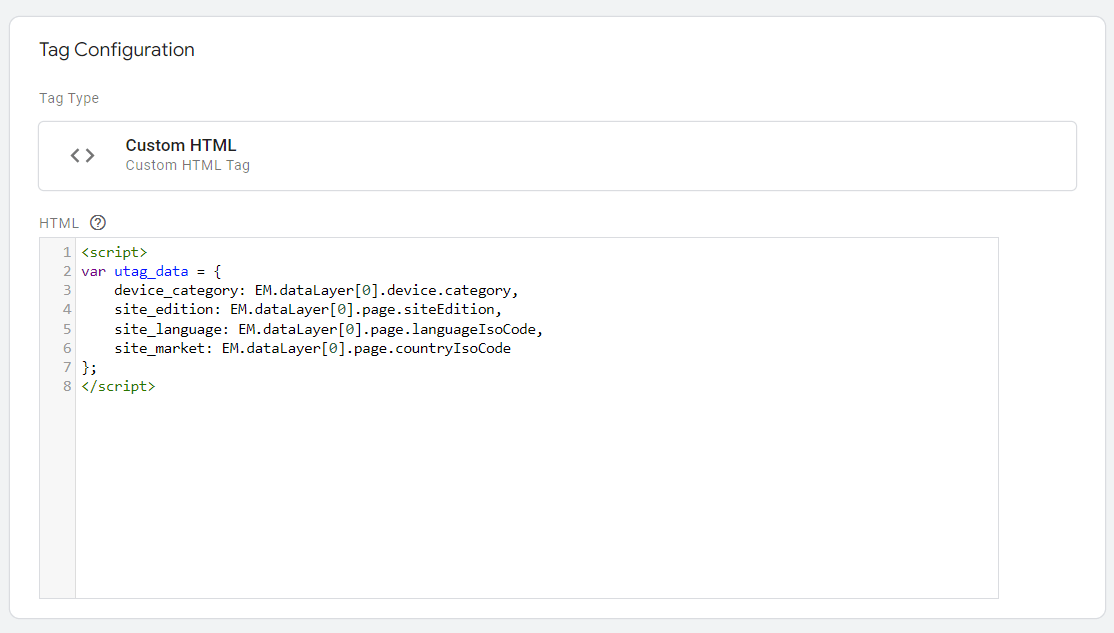Click line number 5 in the gutter
Screen dimensions: 1114x633
pyautogui.click(x=67, y=330)
